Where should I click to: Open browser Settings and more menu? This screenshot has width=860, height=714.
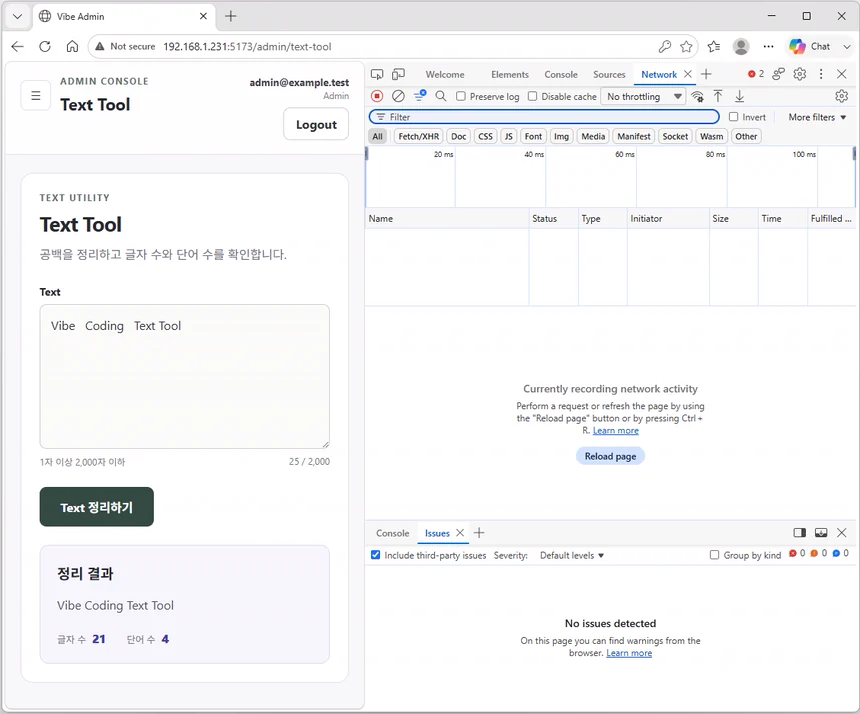coord(768,47)
